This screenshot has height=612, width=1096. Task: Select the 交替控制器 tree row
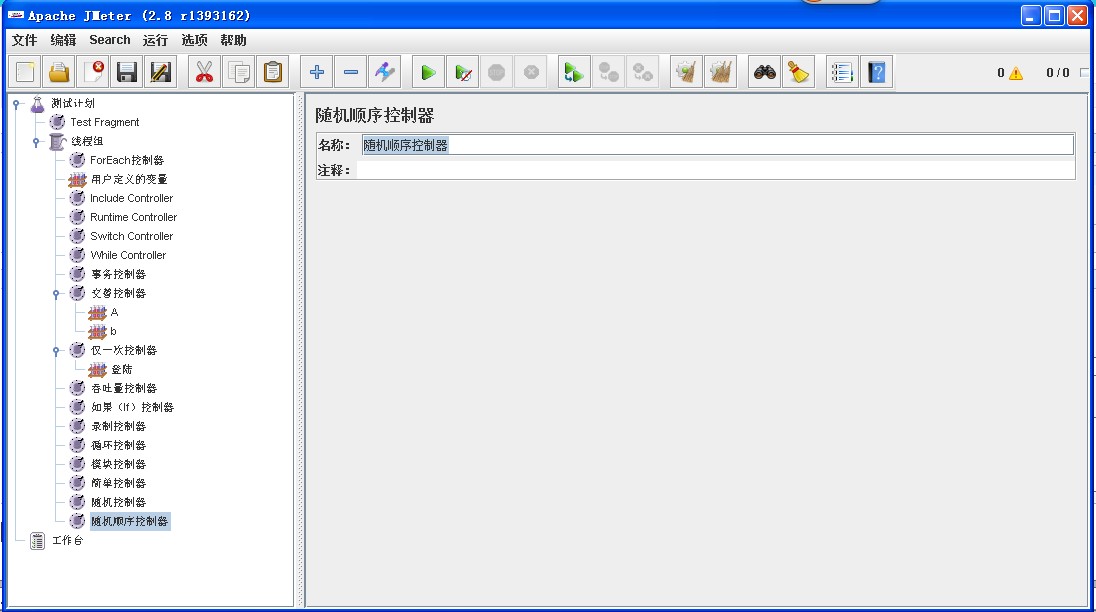[118, 293]
